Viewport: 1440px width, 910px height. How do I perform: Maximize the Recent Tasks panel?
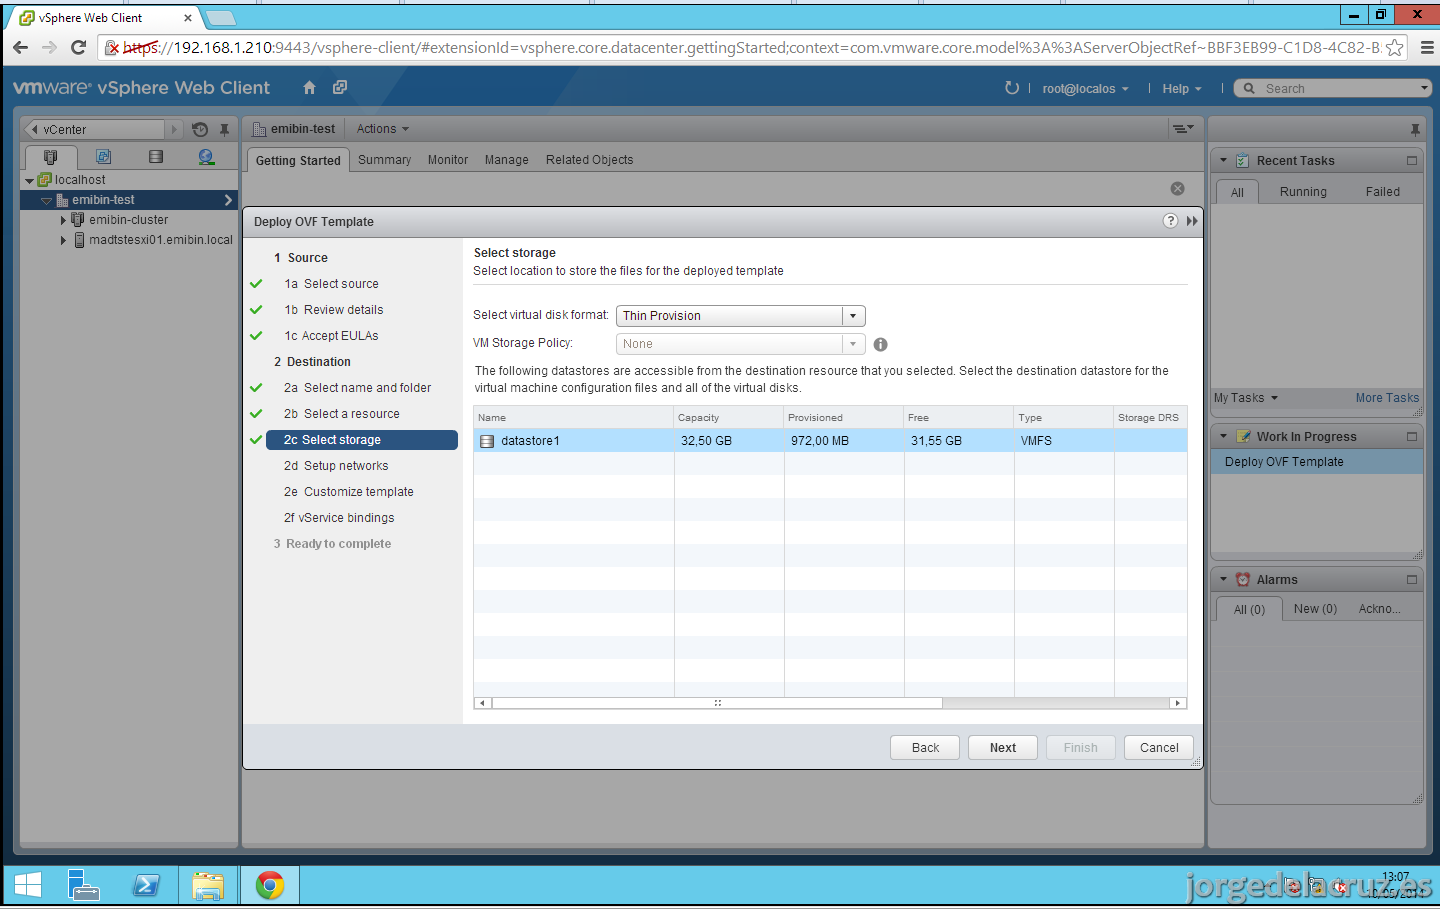click(1412, 160)
